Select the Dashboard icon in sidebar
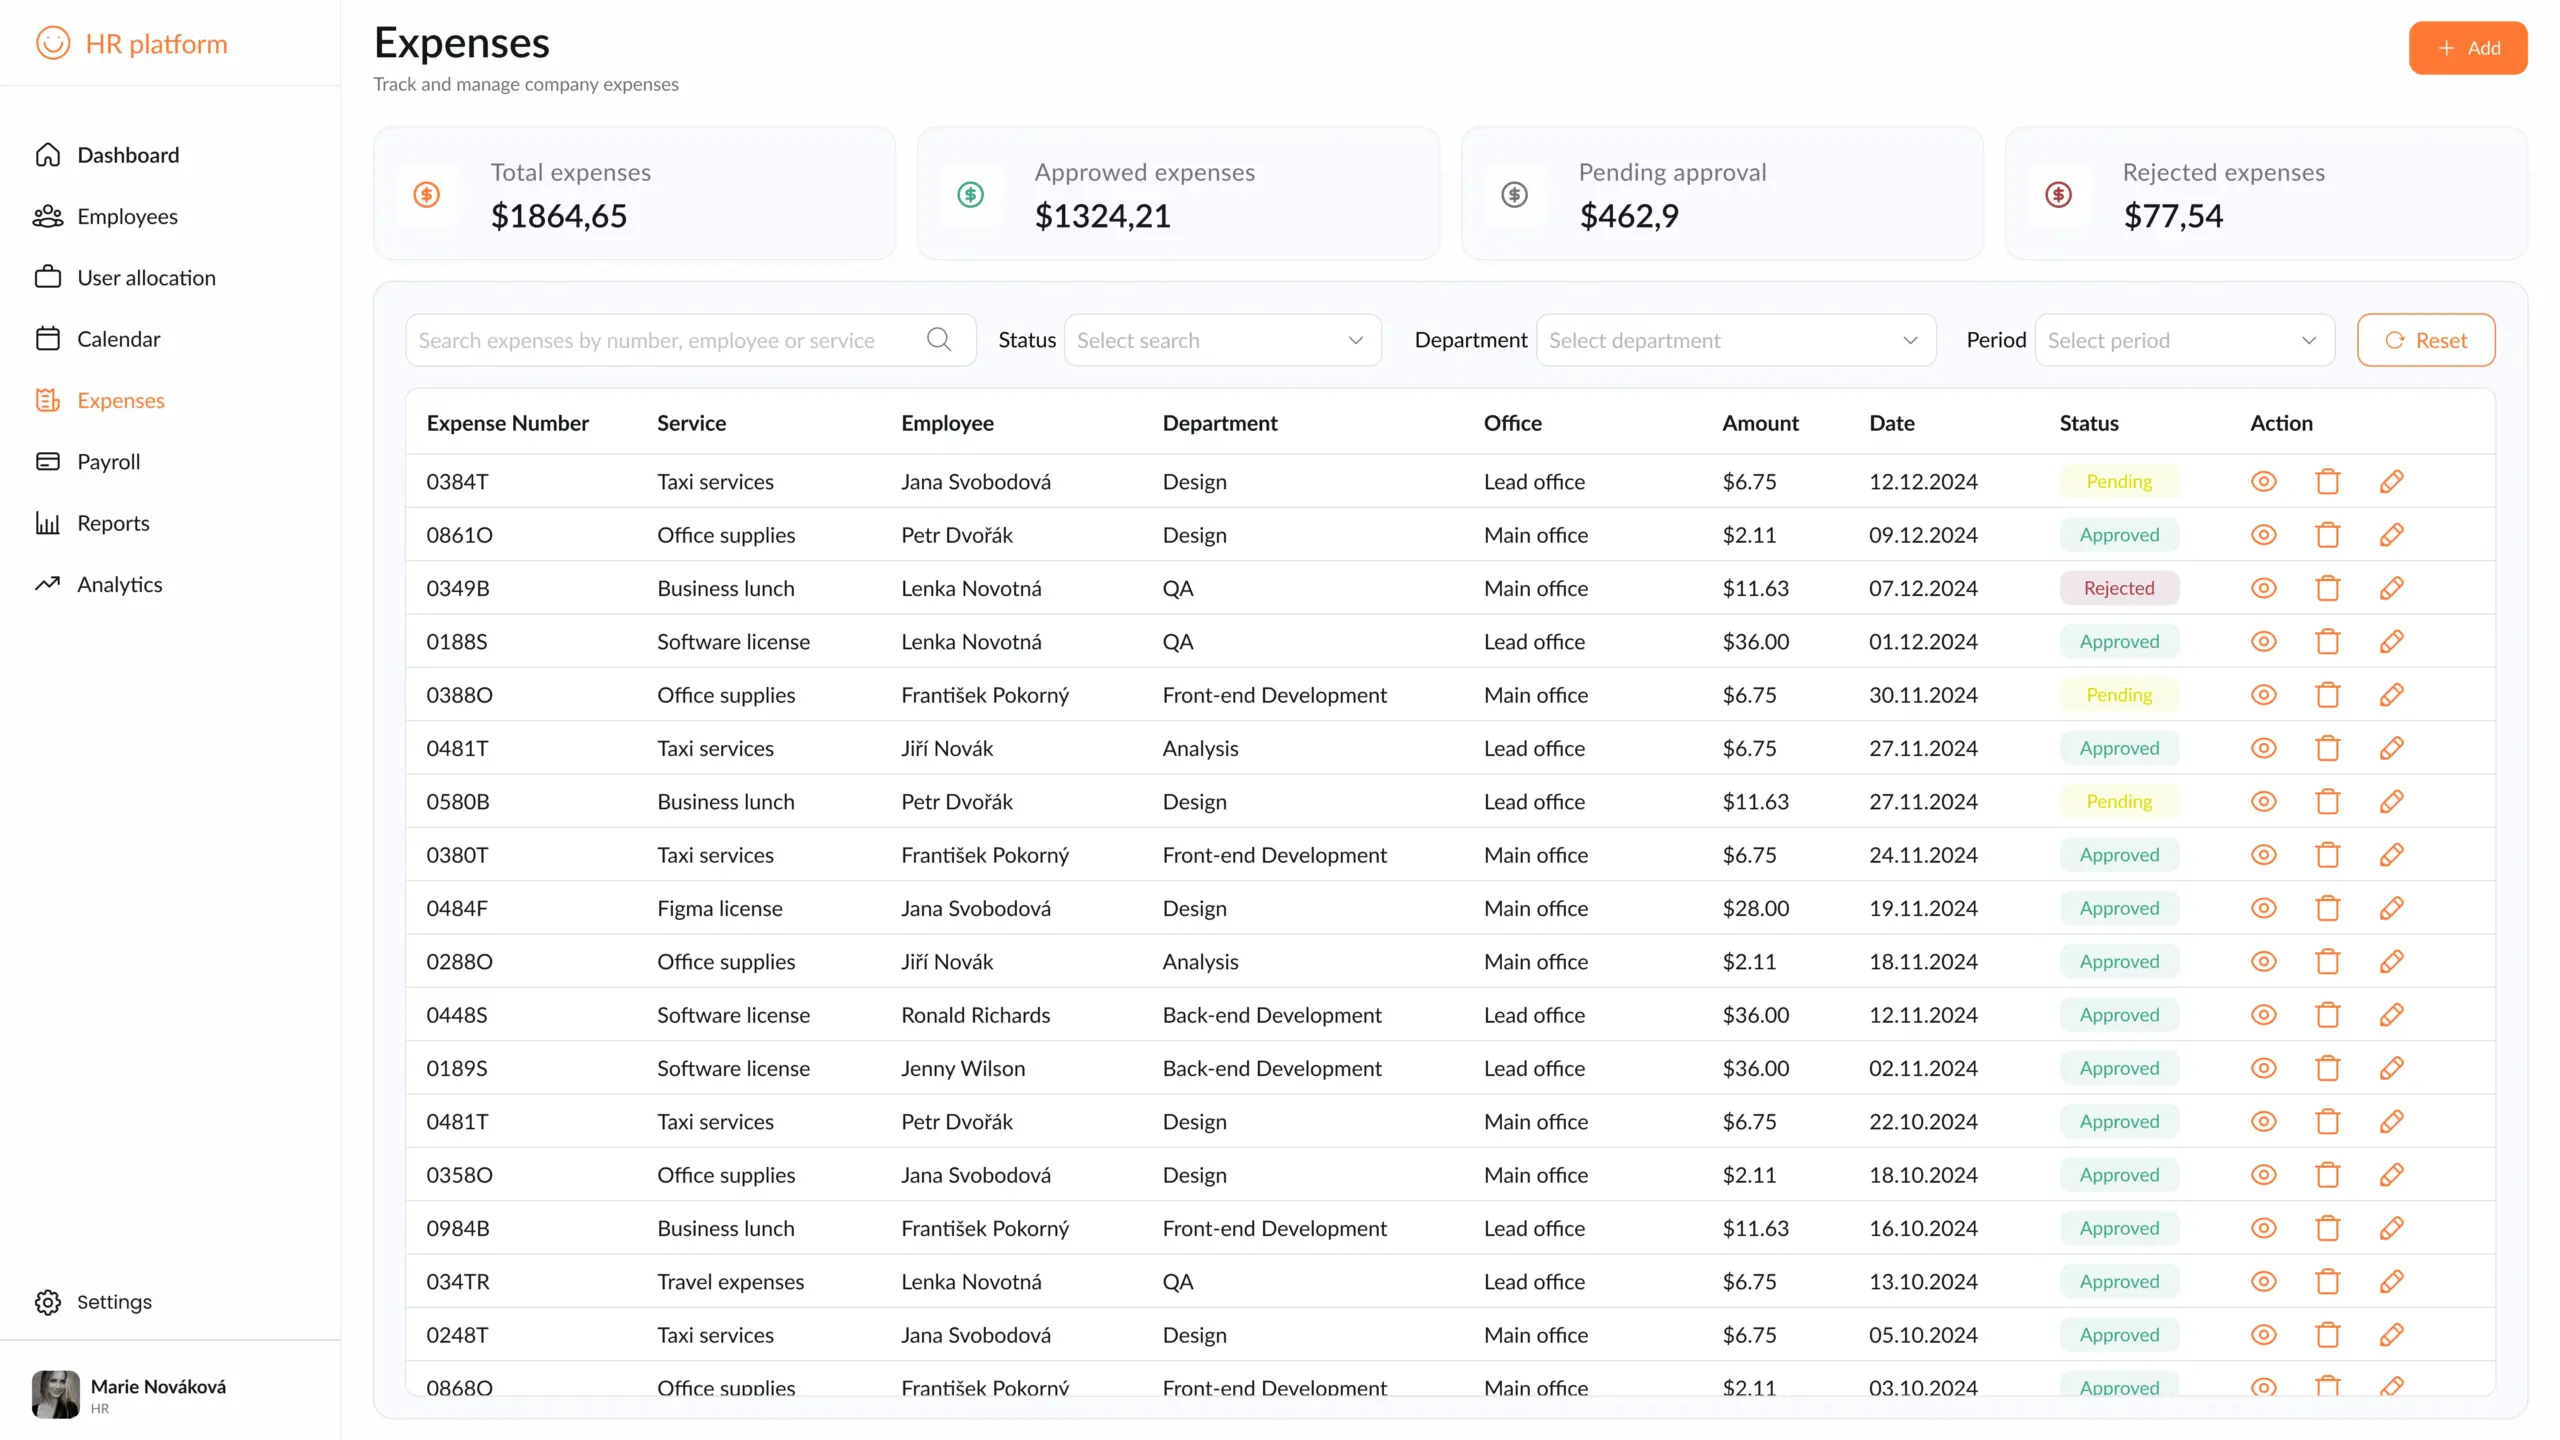This screenshot has height=1440, width=2560. pos(48,154)
